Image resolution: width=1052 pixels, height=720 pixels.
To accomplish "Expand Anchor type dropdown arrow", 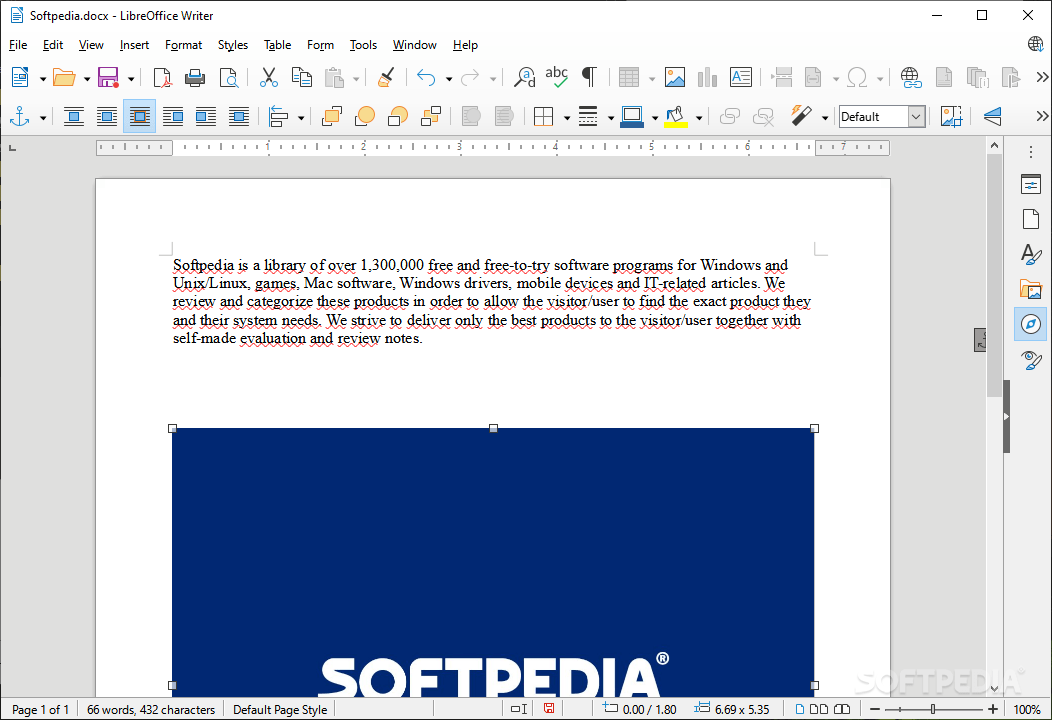I will coord(42,118).
